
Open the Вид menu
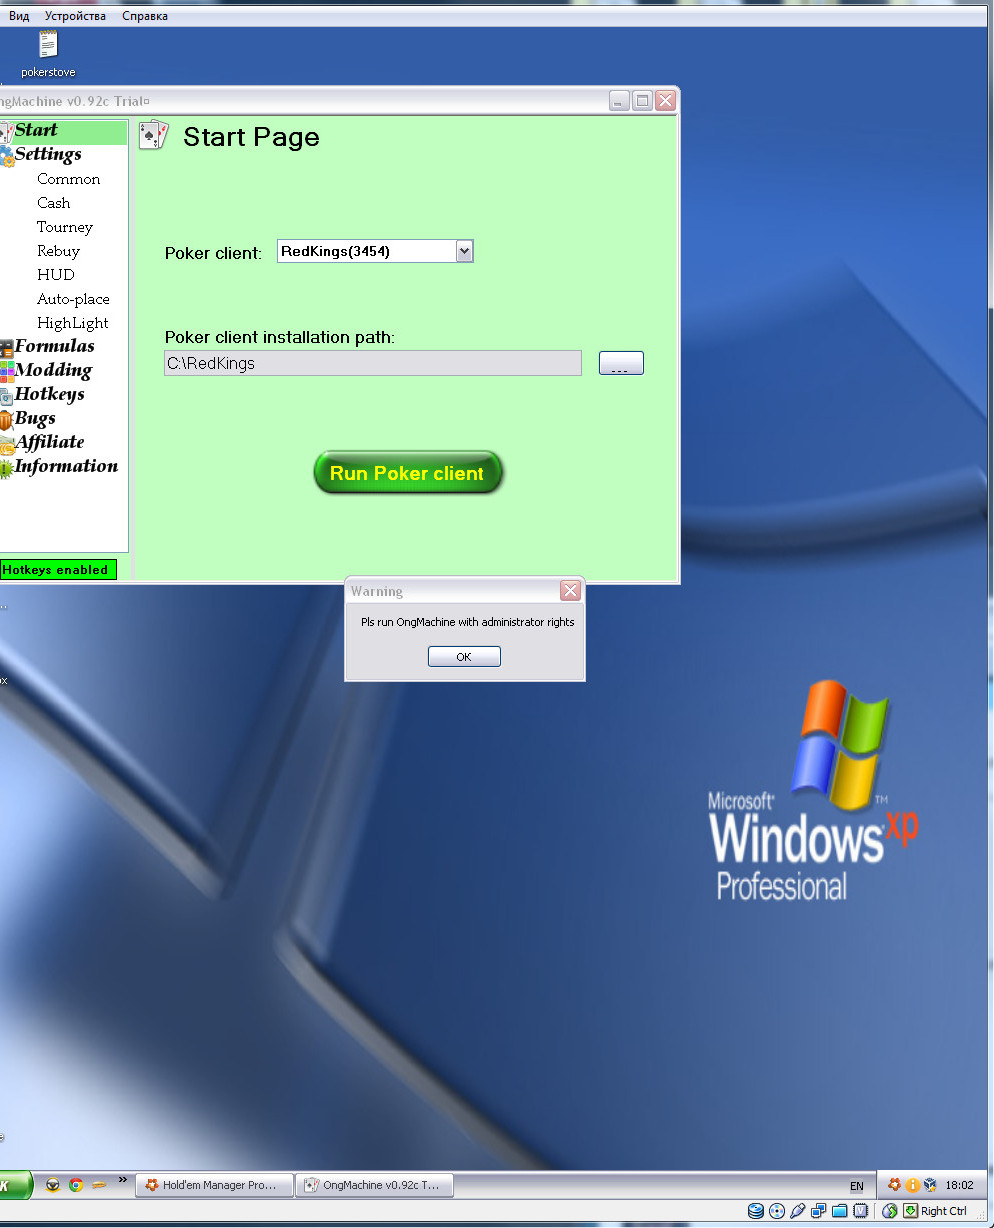19,16
